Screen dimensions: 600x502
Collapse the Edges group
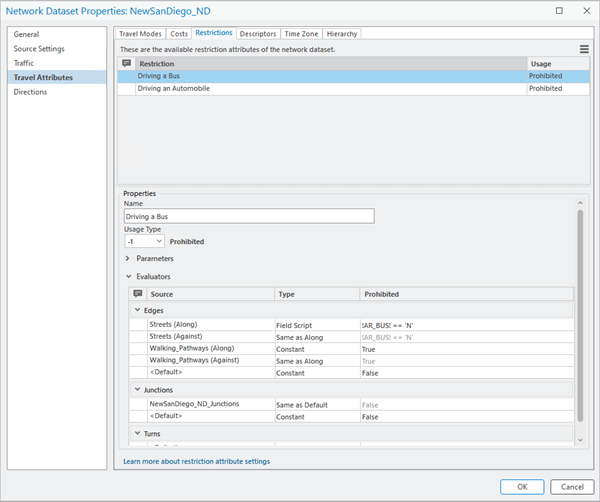(137, 310)
